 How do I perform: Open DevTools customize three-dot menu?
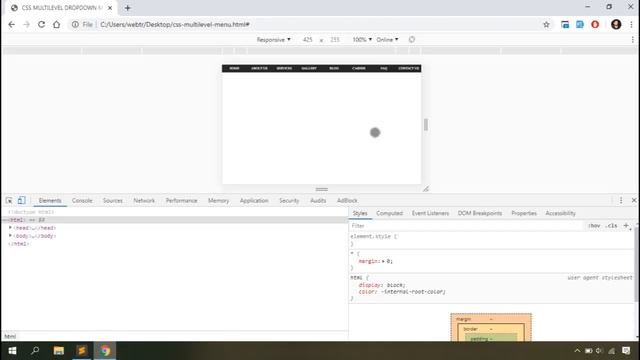[x=621, y=200]
